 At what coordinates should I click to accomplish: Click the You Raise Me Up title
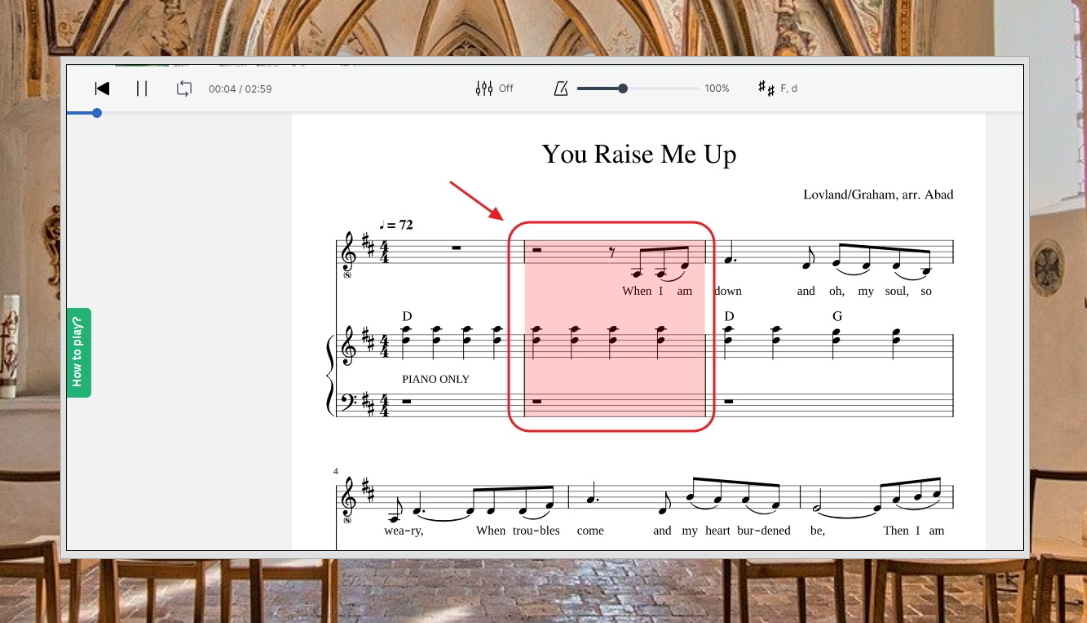point(639,154)
